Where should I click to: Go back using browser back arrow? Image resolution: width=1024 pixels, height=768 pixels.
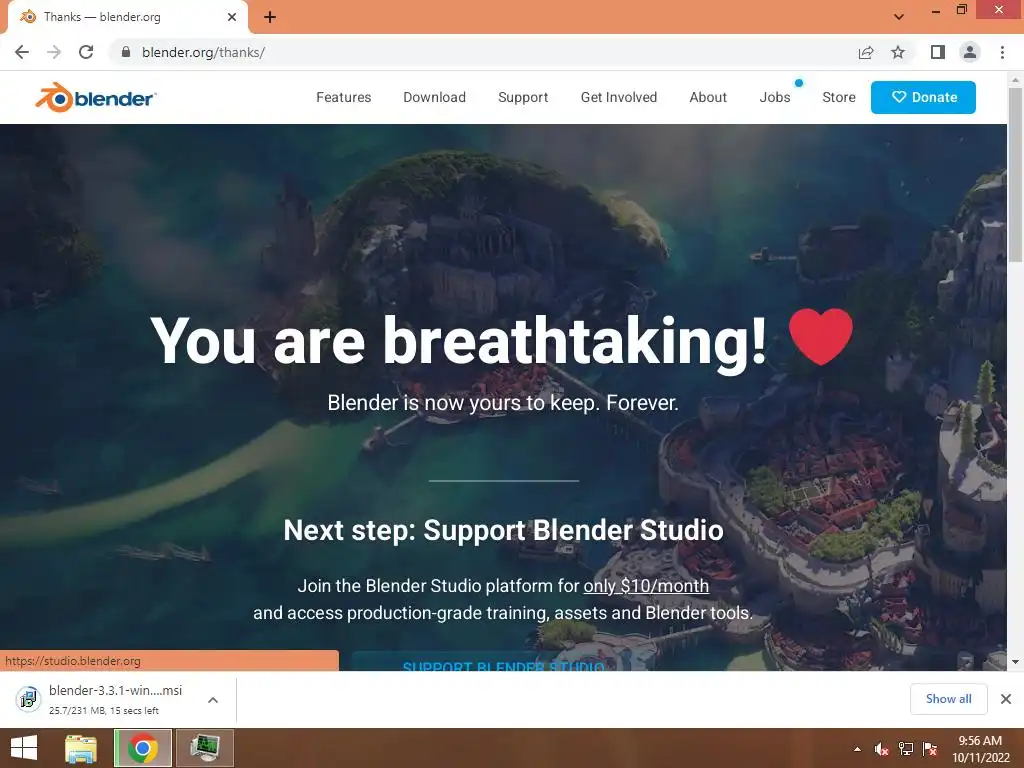point(22,52)
